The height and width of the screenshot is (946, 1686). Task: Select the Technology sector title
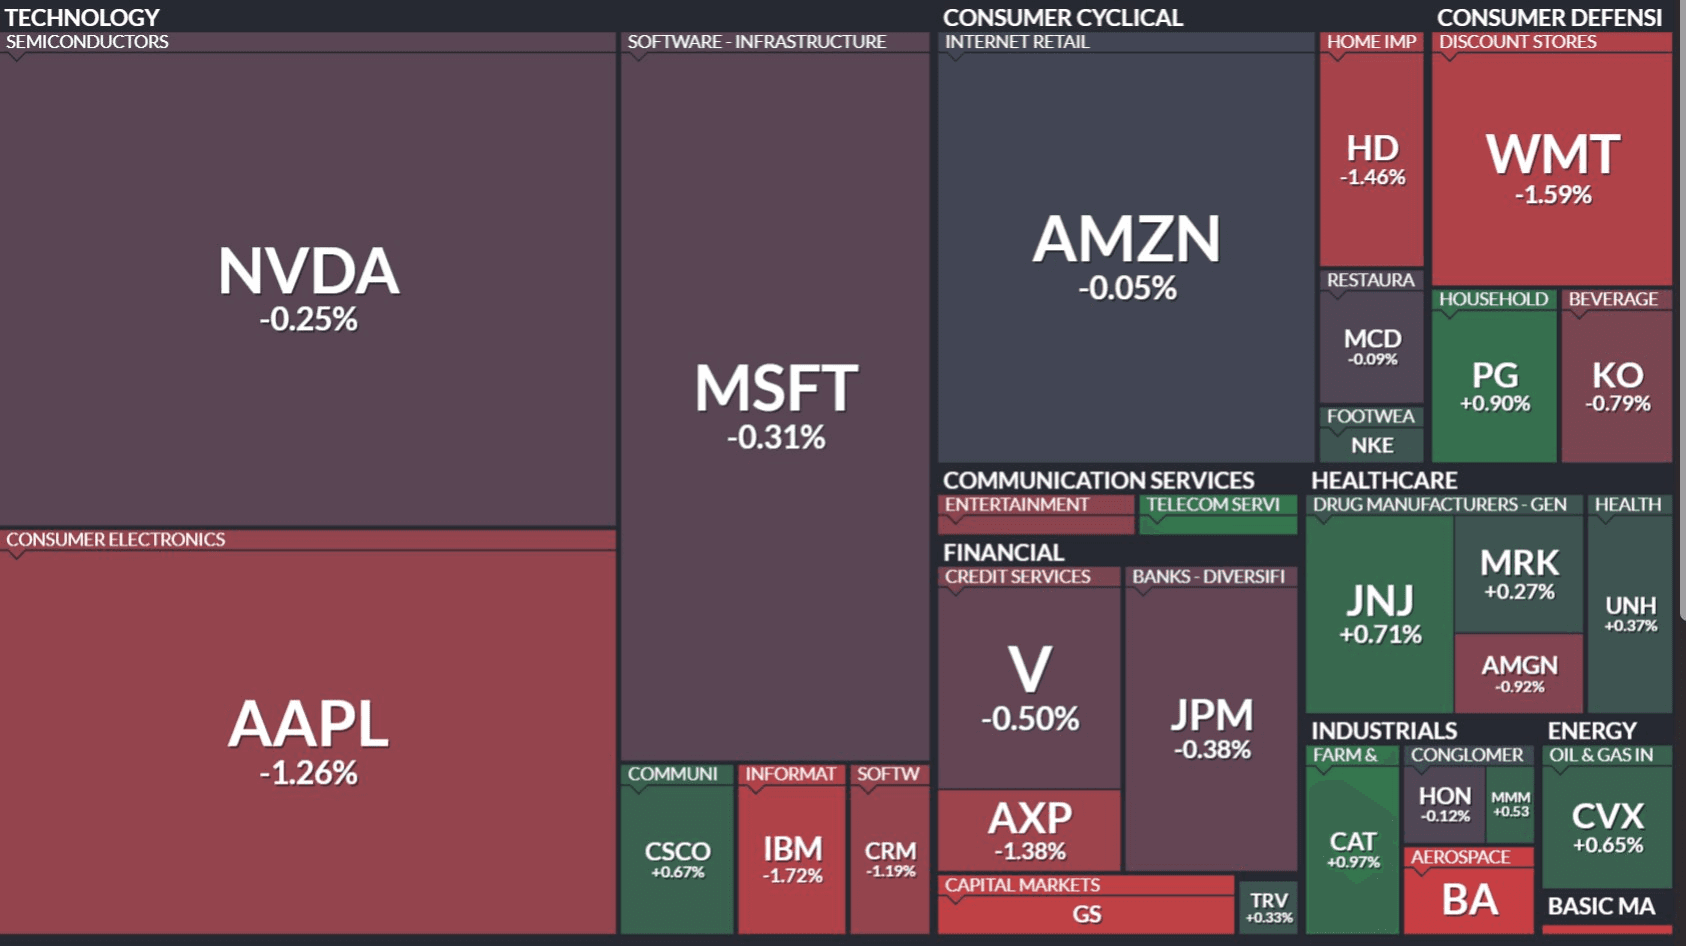click(x=82, y=17)
